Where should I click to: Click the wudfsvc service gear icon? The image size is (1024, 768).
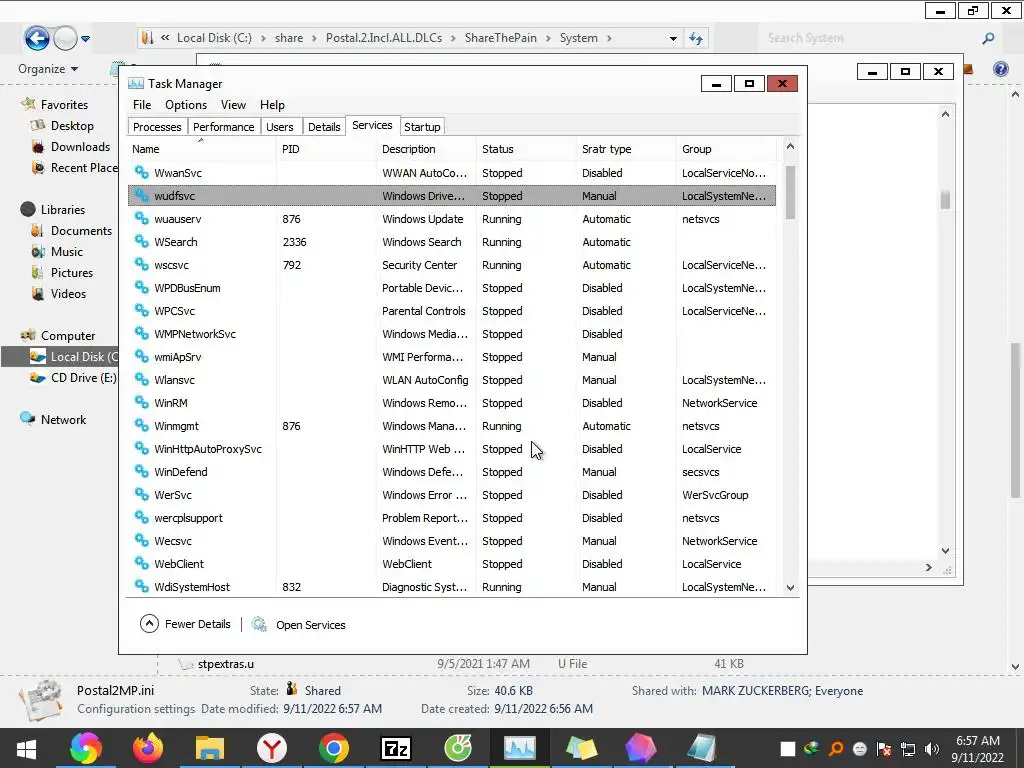pyautogui.click(x=141, y=195)
